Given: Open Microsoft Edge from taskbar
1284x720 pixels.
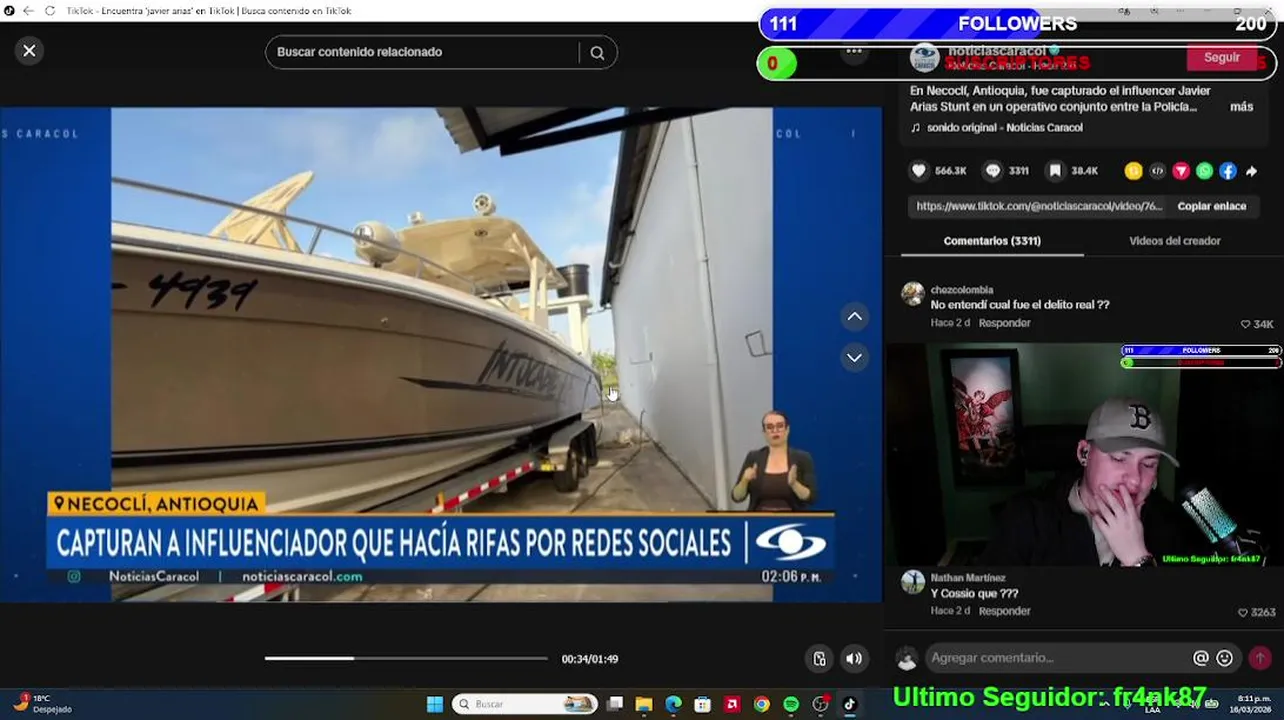Looking at the screenshot, I should (x=673, y=704).
